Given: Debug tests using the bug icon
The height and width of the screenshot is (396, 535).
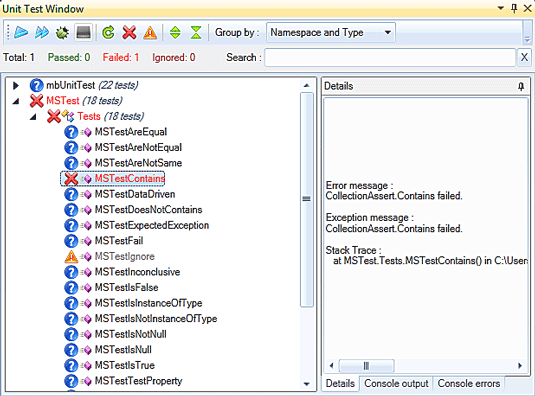Looking at the screenshot, I should pyautogui.click(x=62, y=33).
